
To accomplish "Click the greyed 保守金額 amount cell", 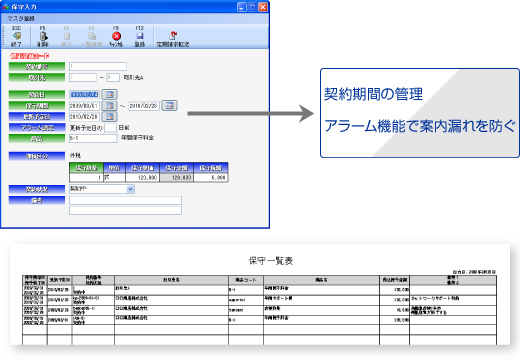I will [x=177, y=178].
